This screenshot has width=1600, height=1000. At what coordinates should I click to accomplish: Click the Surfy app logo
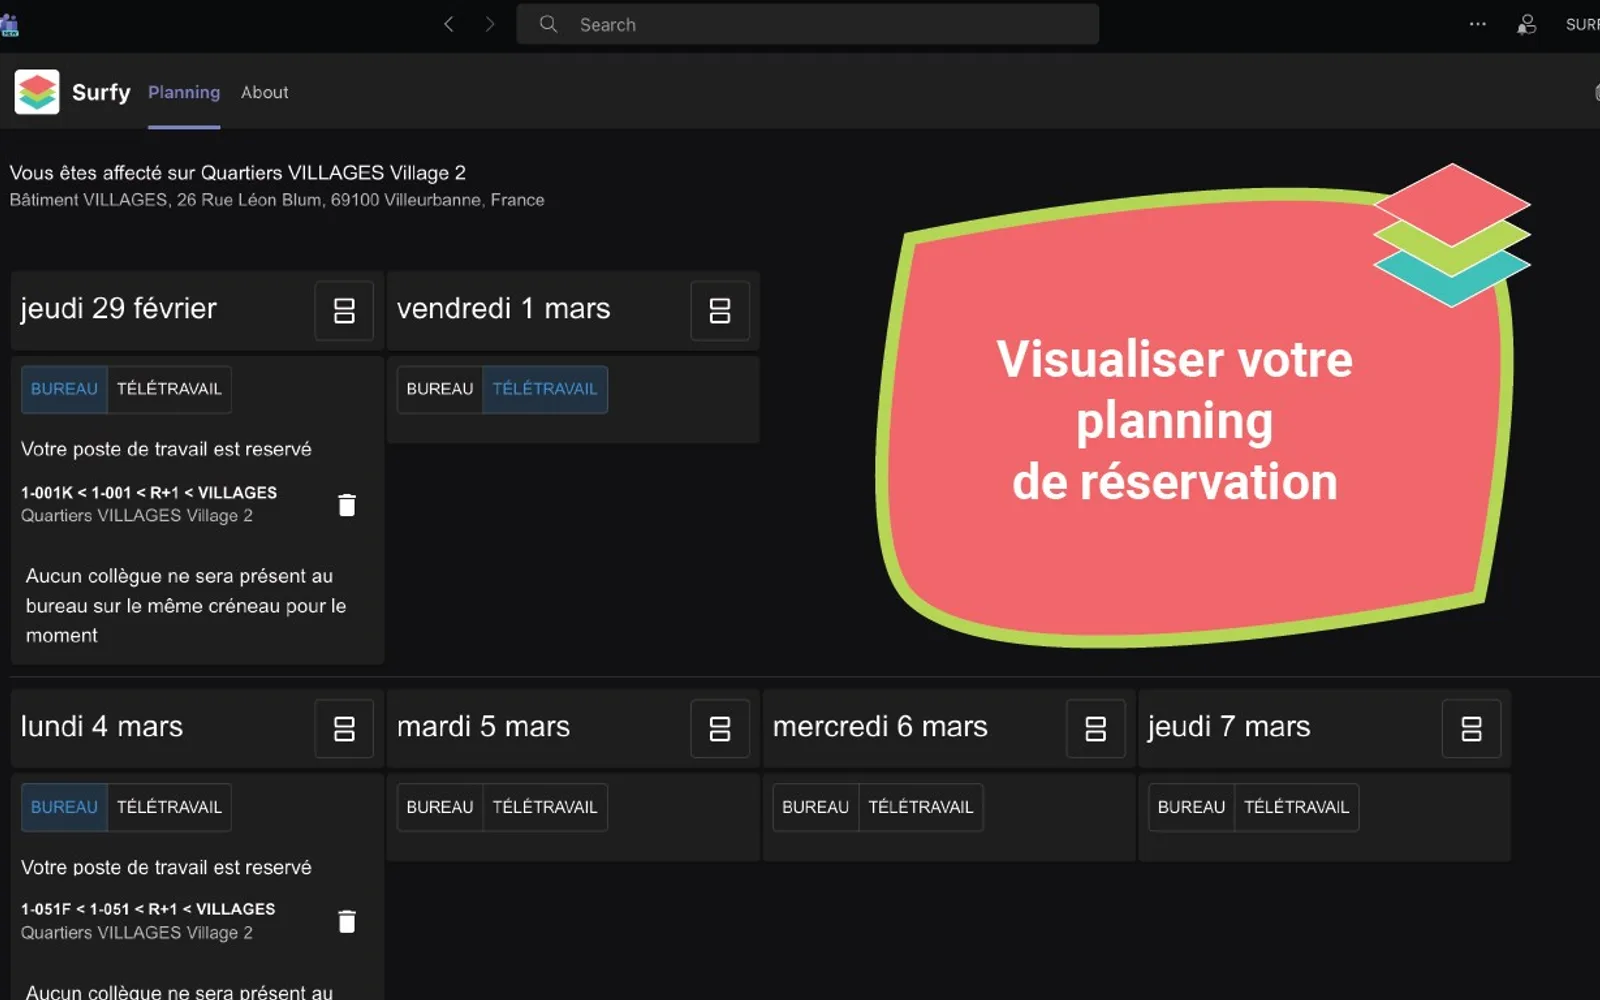[37, 92]
